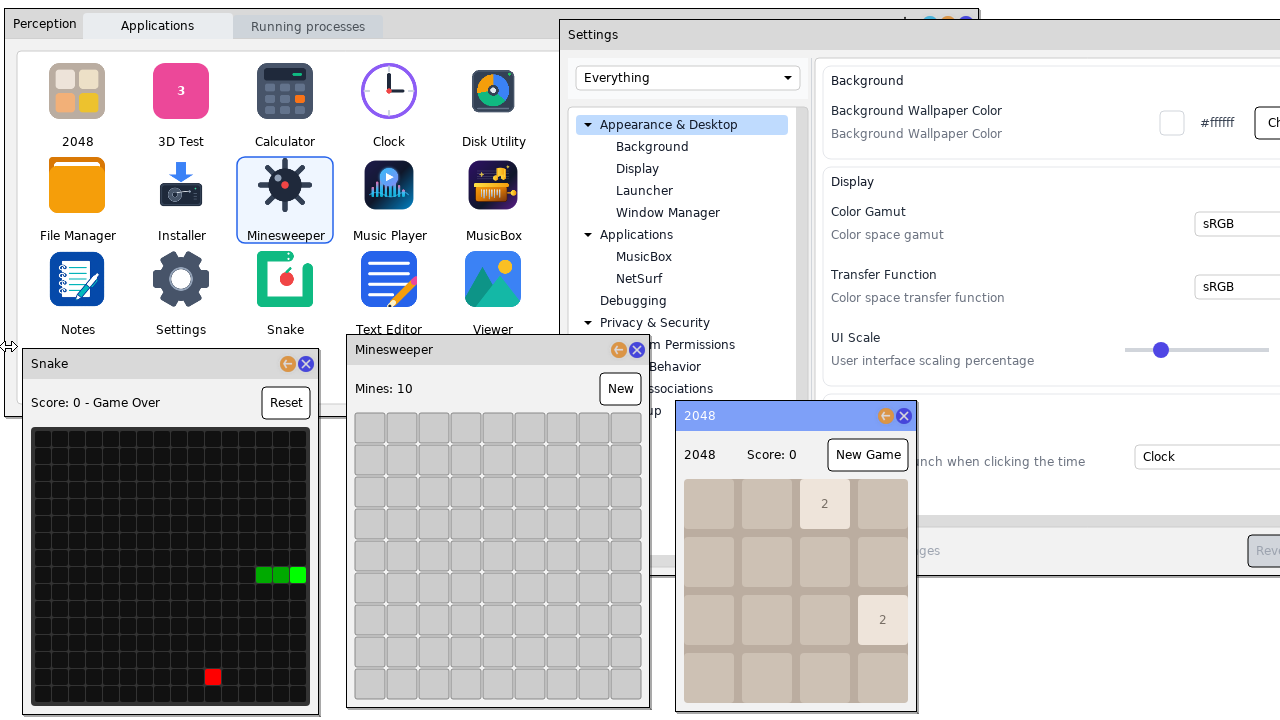Select Display in the Settings tree
The height and width of the screenshot is (720, 1280).
[637, 169]
